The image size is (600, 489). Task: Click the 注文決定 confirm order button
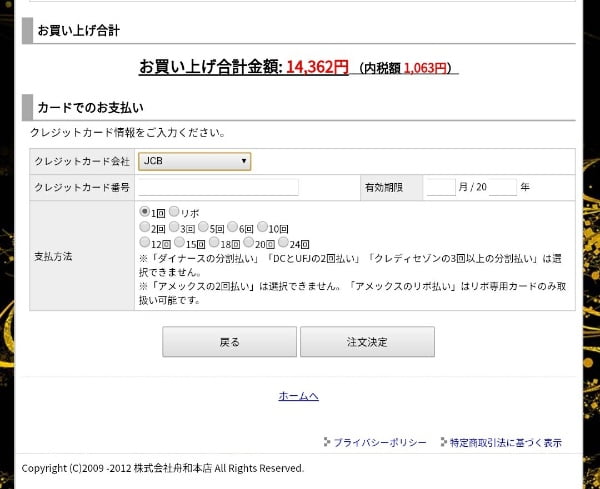click(x=367, y=342)
